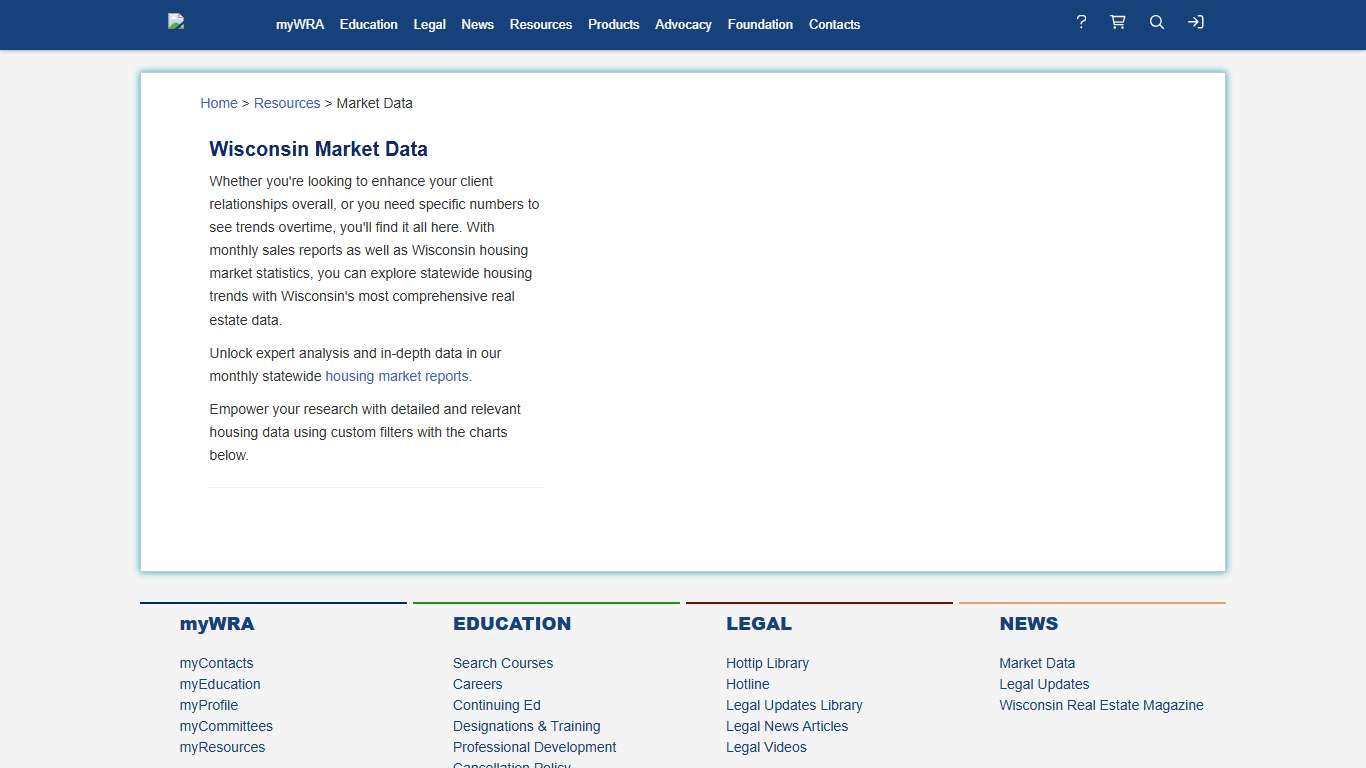Viewport: 1366px width, 768px height.
Task: Open the Continuing Ed link
Action: pos(496,705)
